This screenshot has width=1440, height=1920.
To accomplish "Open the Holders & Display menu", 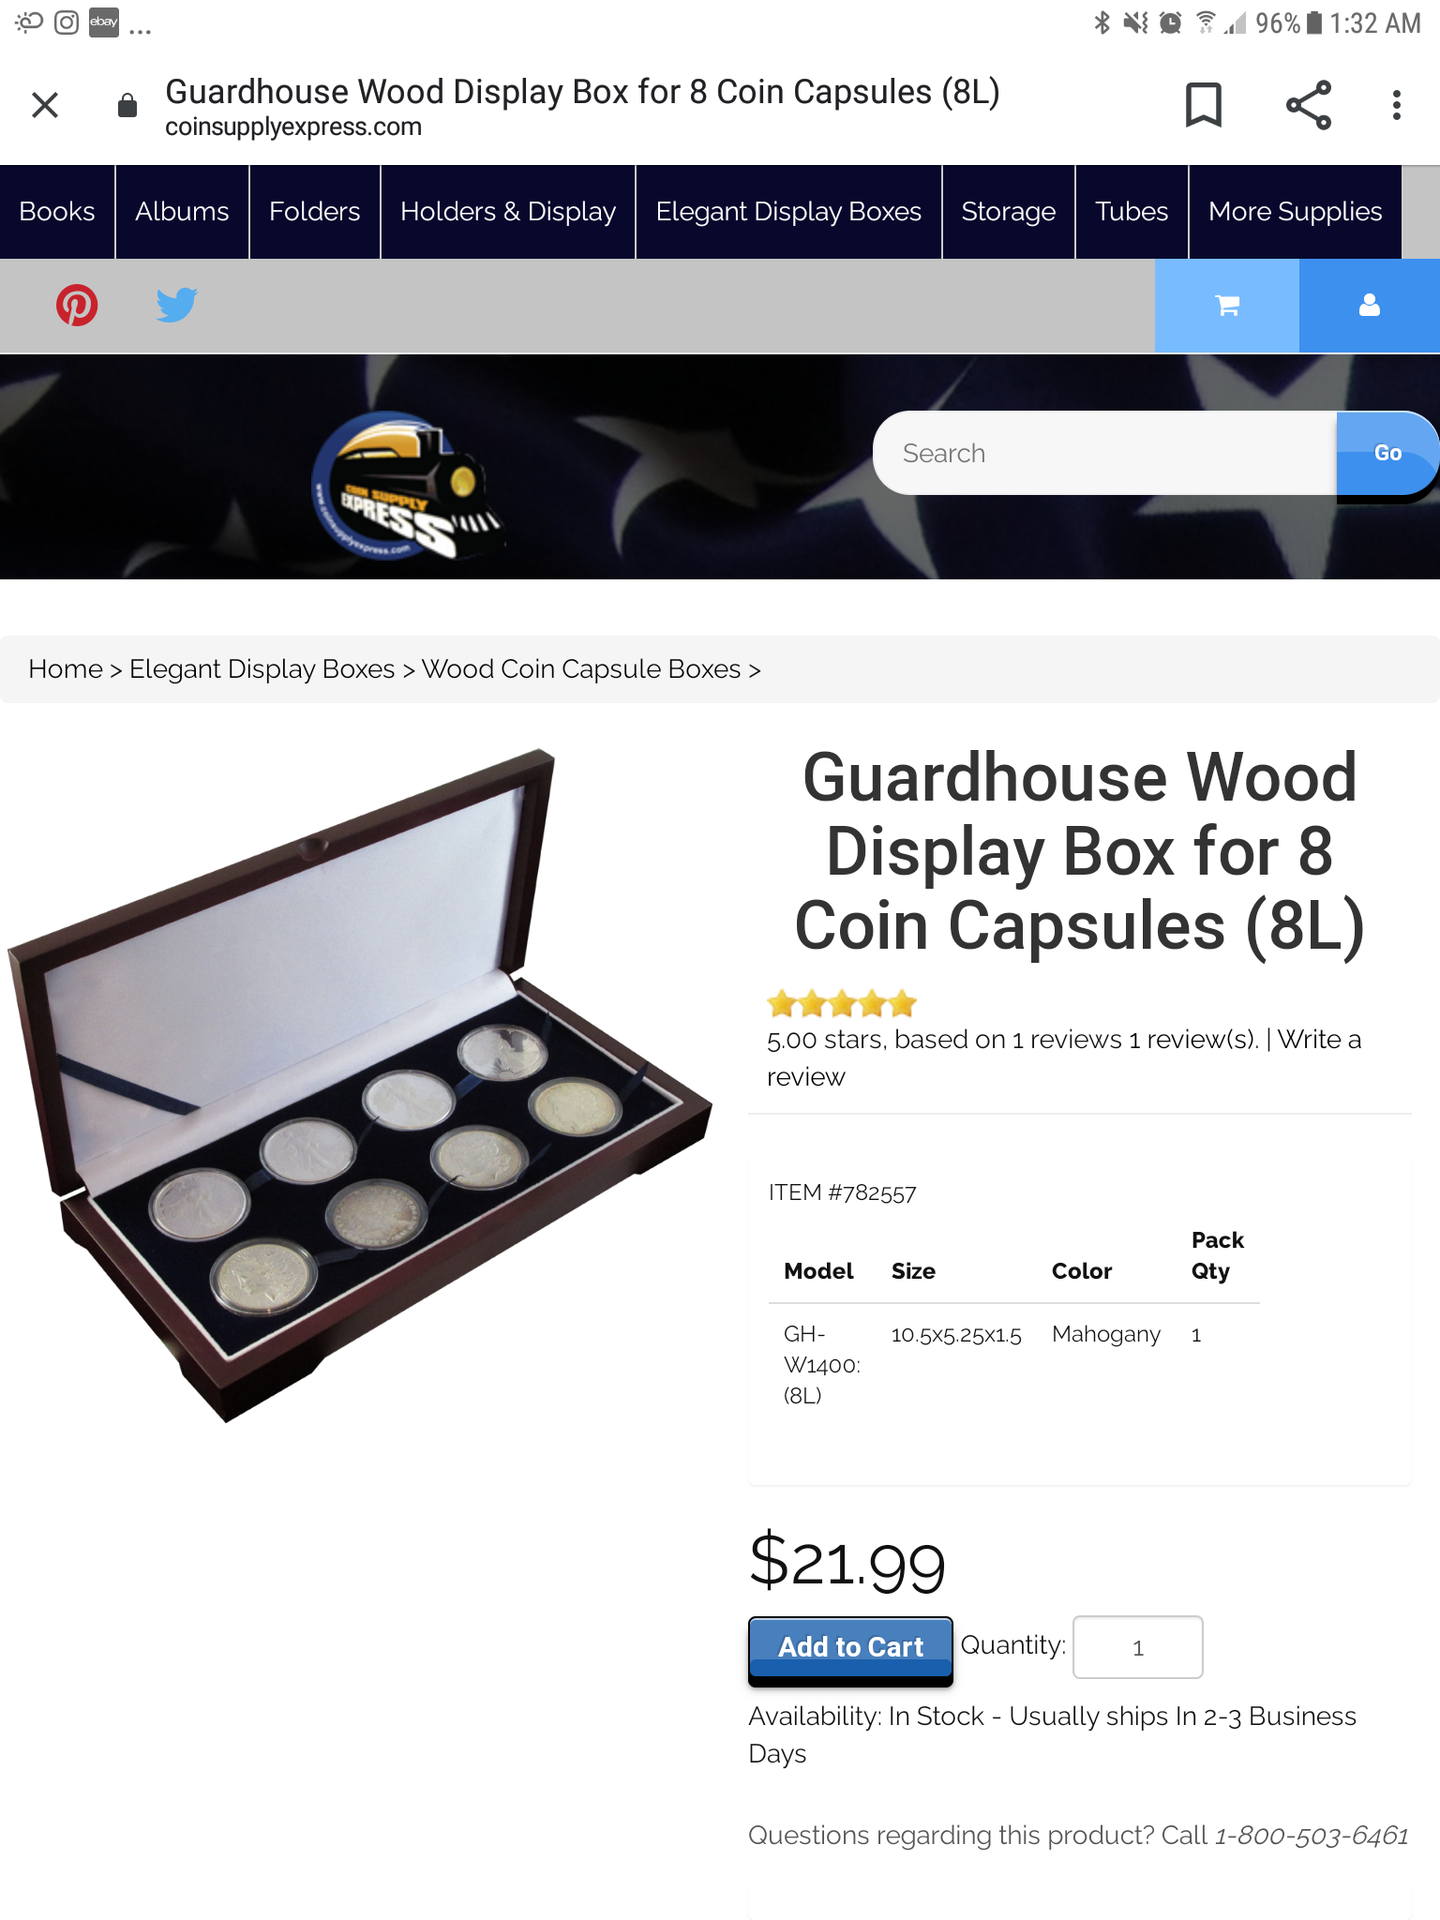I will click(x=508, y=212).
